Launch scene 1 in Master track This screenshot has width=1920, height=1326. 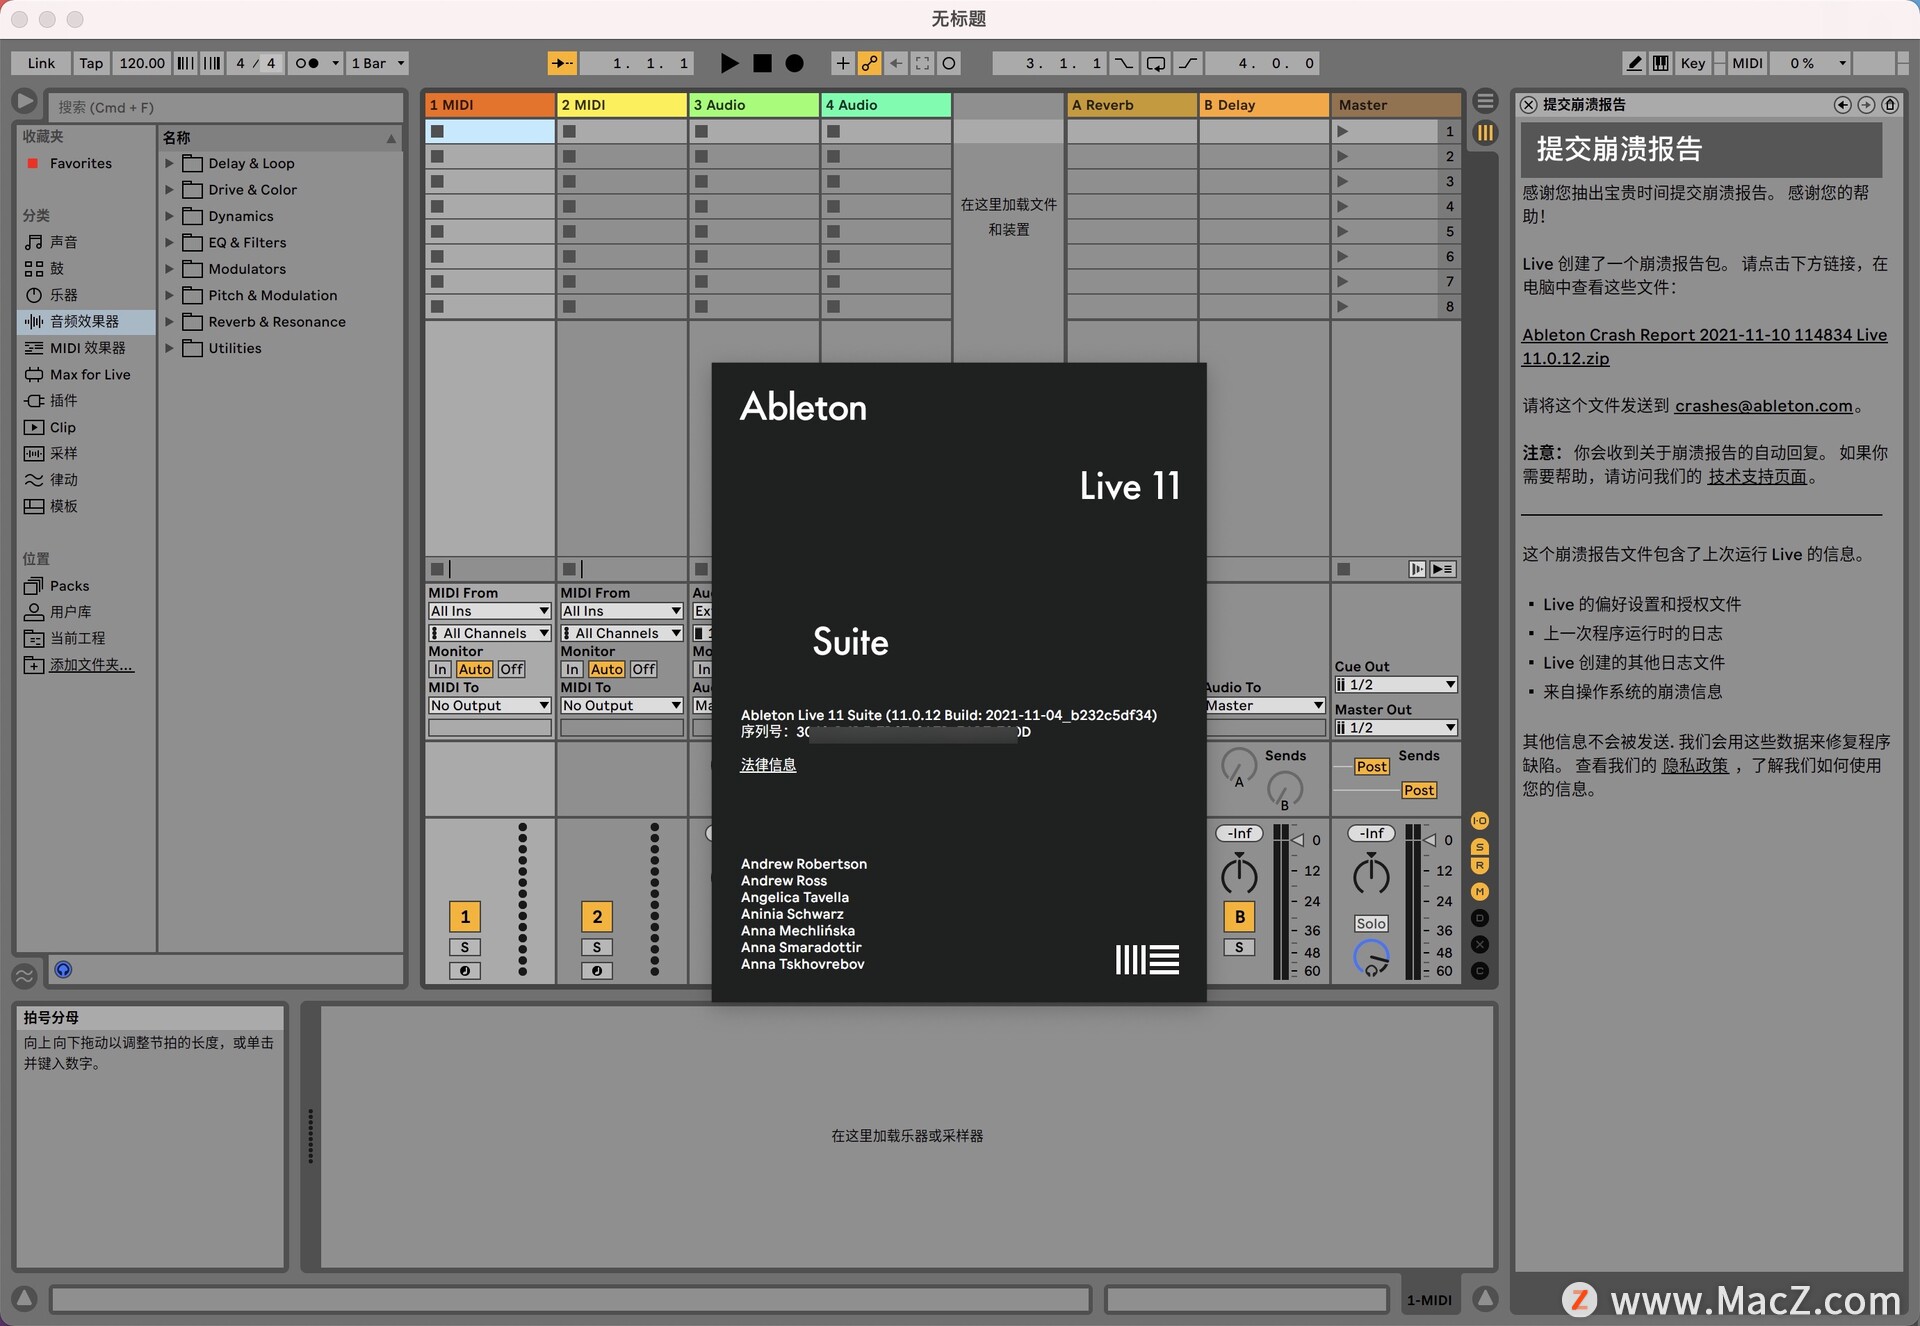(x=1343, y=131)
